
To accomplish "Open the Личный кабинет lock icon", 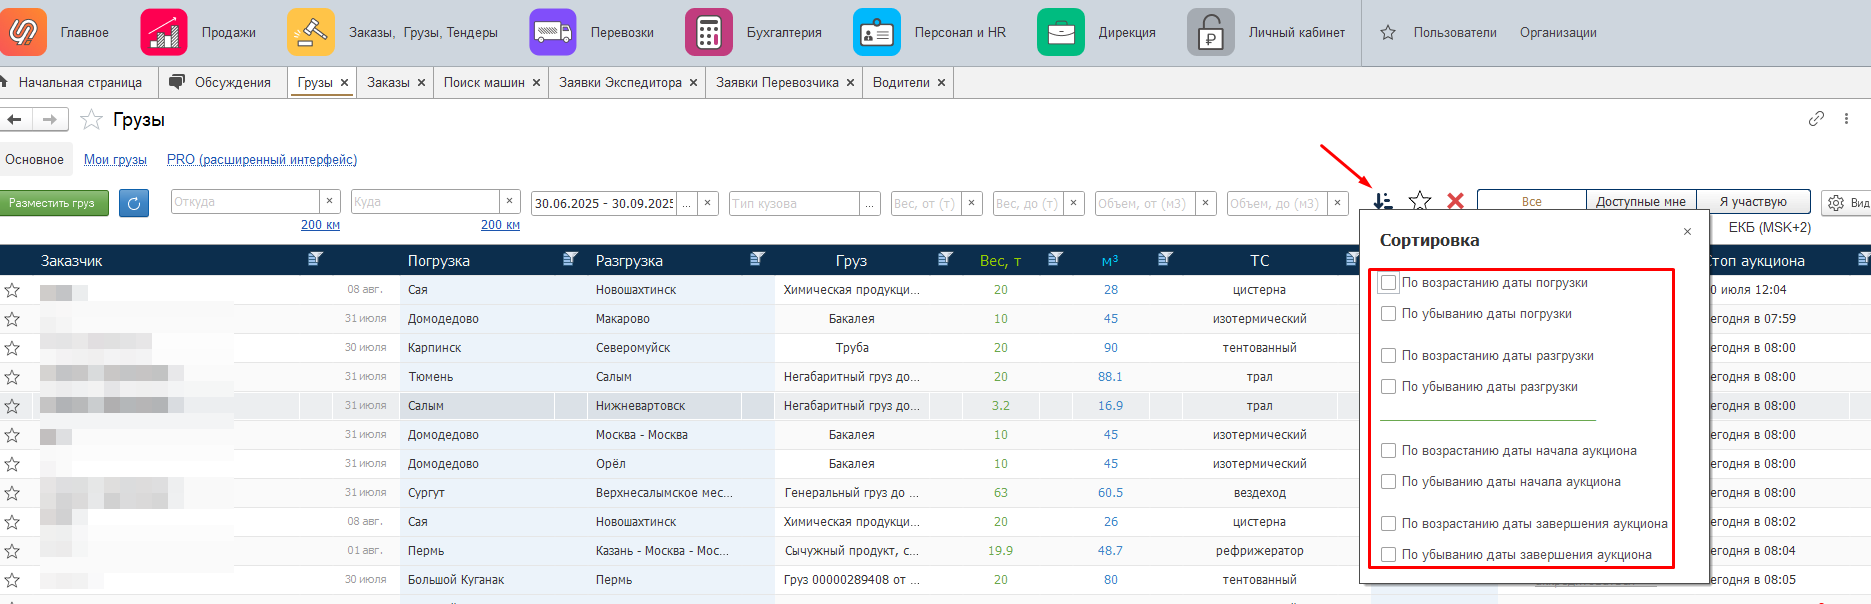I will (1211, 32).
